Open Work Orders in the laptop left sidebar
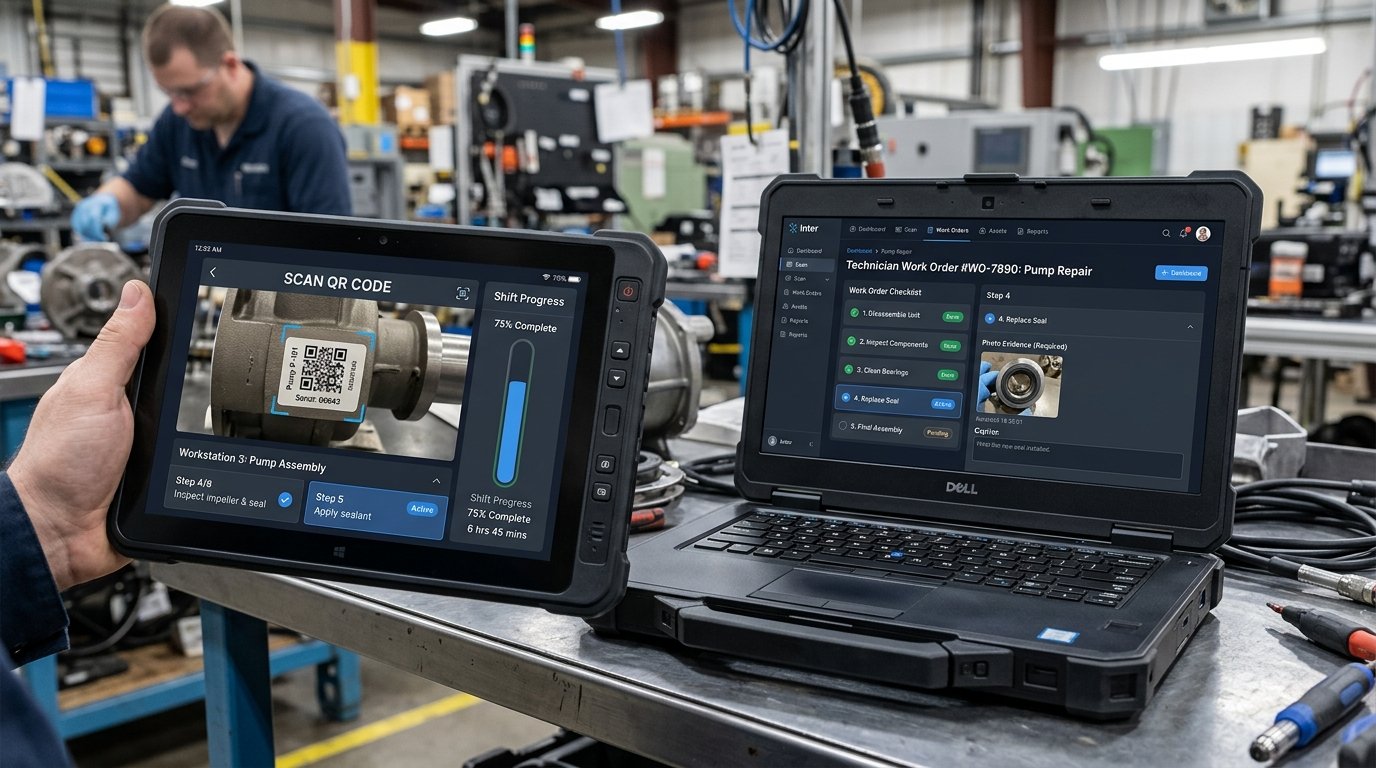 click(803, 293)
